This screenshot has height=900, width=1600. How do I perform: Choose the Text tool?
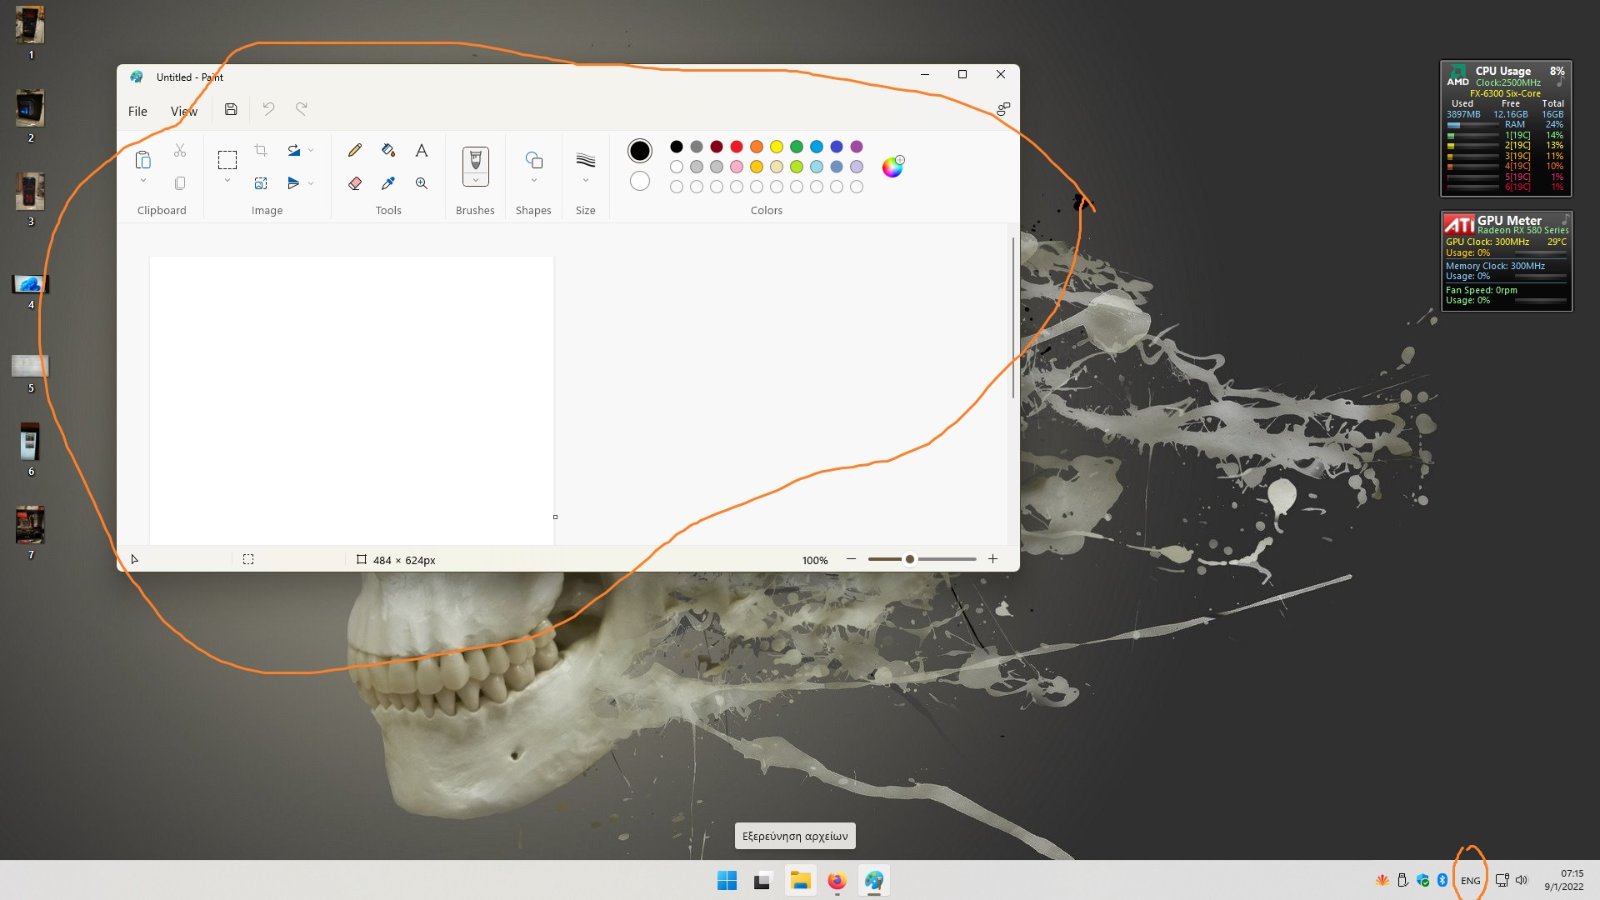point(421,150)
